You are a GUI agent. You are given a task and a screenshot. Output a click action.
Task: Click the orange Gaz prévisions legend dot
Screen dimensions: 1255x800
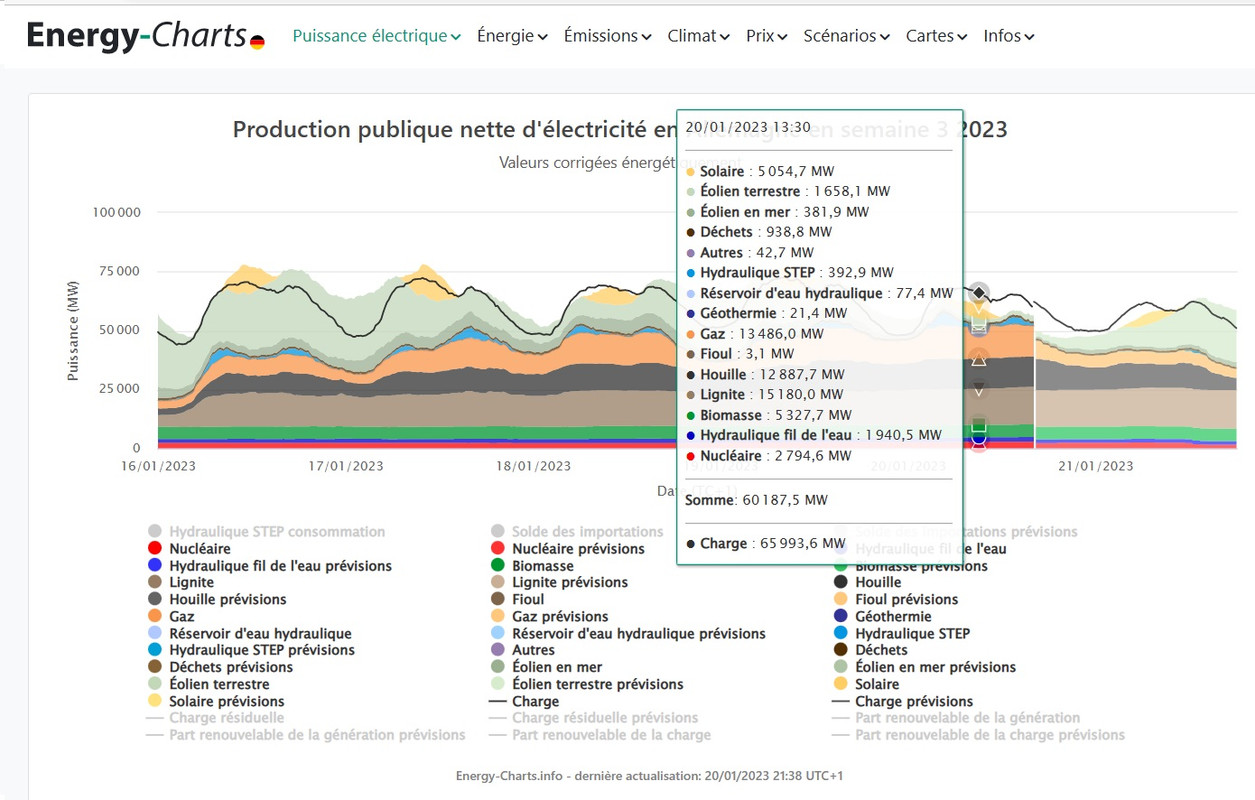498,616
